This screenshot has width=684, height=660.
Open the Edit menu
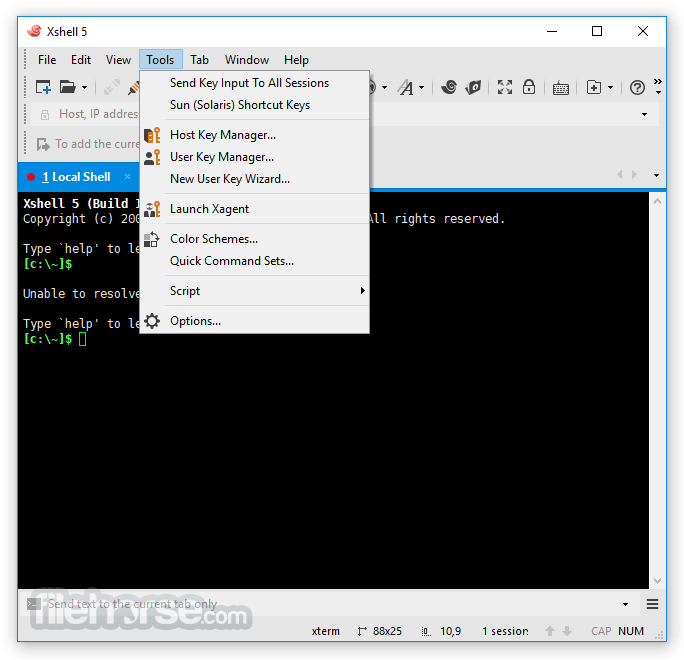[81, 60]
